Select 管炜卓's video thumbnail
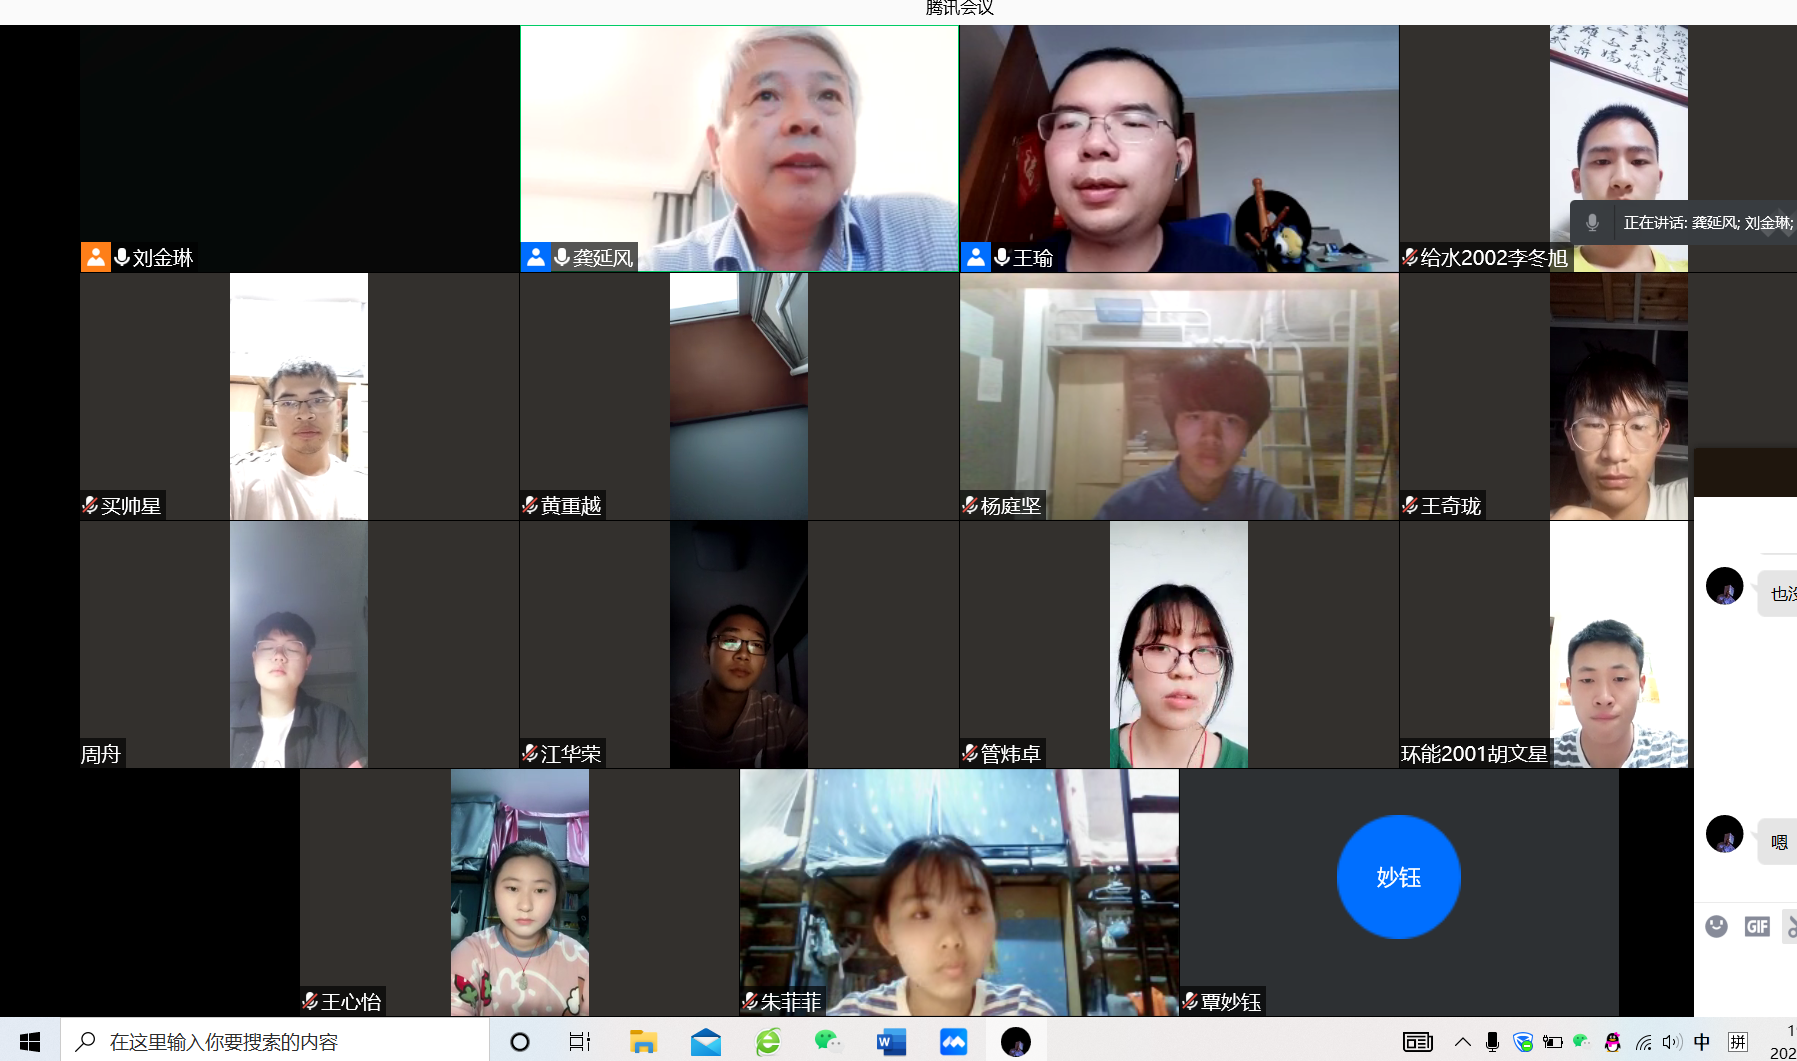1797x1061 pixels. click(1178, 644)
